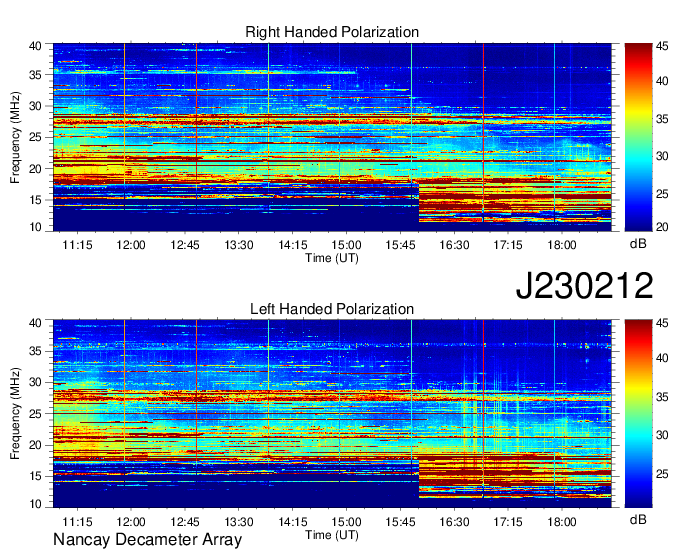Screen dimensions: 680x552
Task: Click the 13:30 time tick under Right Handed plot
Action: point(239,245)
